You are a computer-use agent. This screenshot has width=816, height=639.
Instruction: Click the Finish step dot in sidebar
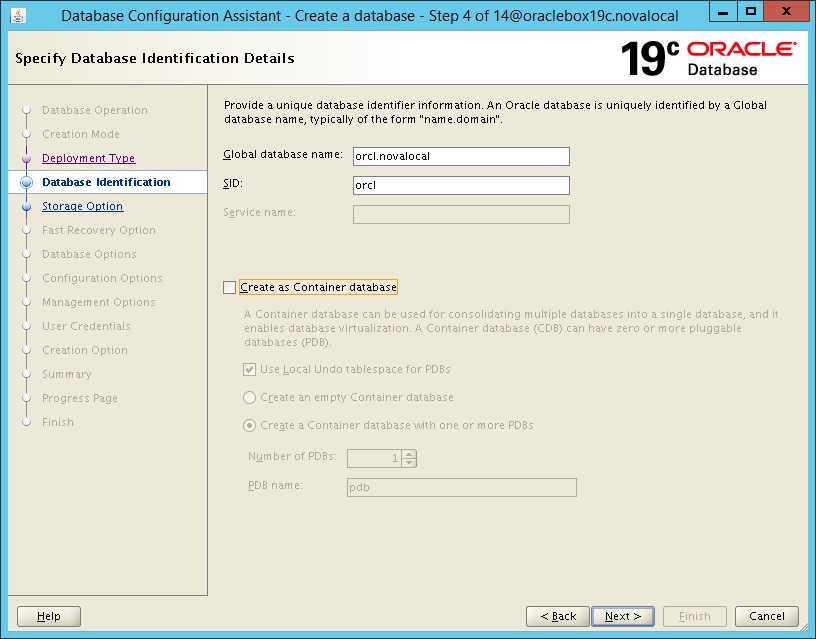tap(28, 422)
